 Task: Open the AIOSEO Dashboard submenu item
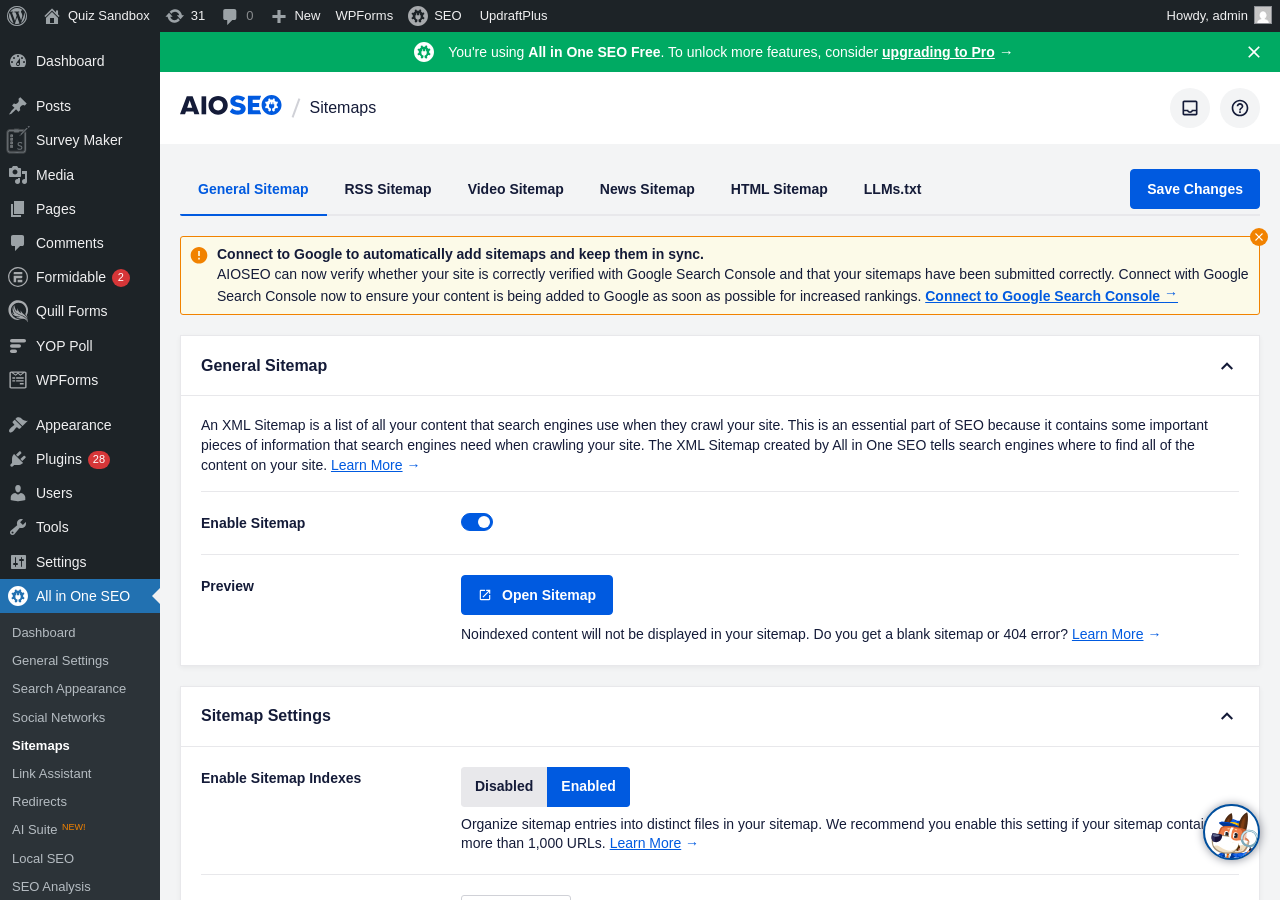coord(44,633)
